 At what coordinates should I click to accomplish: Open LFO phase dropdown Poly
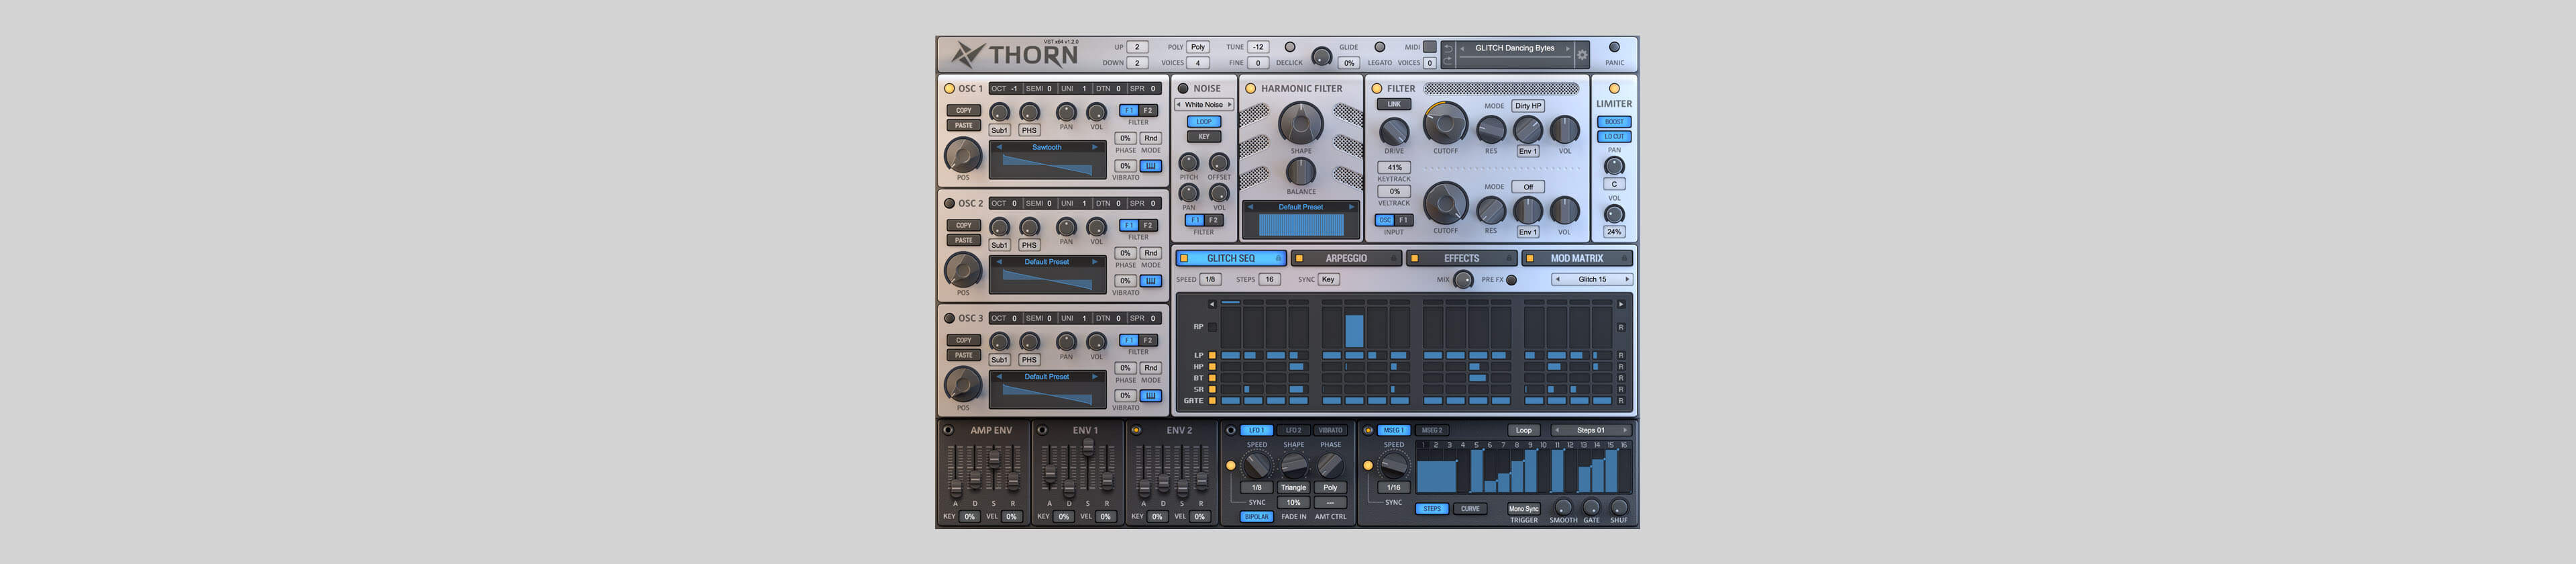1330,488
